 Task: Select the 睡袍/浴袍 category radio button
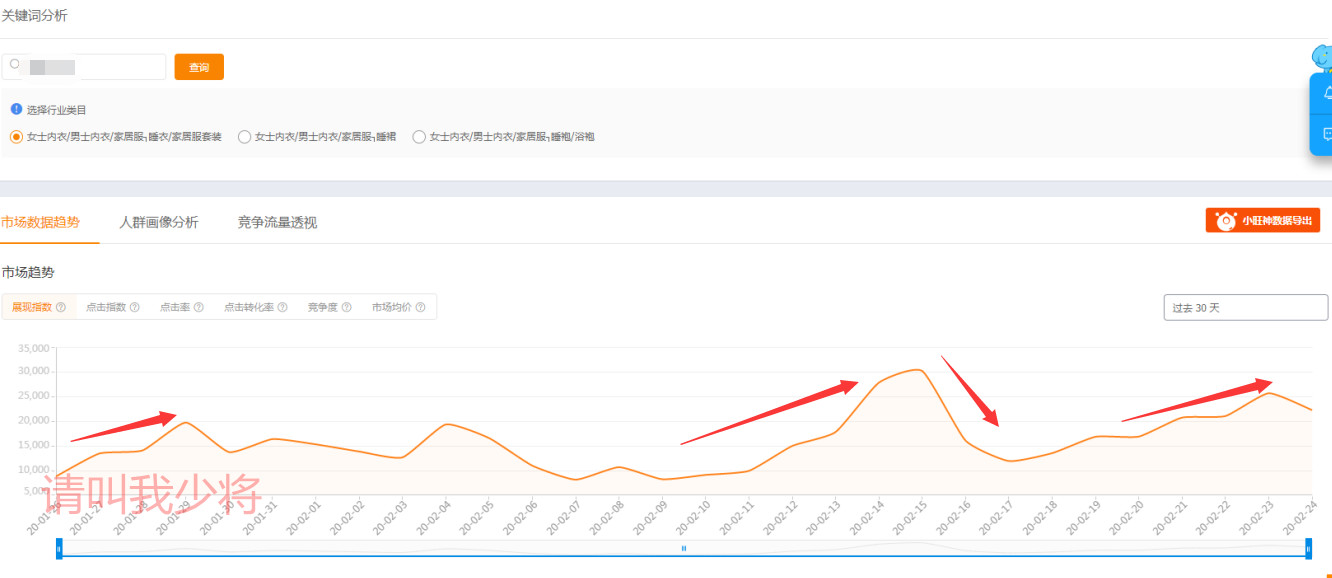pos(419,137)
